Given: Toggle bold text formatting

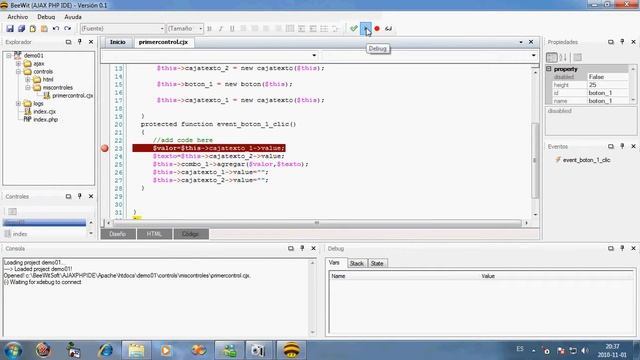Looking at the screenshot, I should pyautogui.click(x=209, y=29).
